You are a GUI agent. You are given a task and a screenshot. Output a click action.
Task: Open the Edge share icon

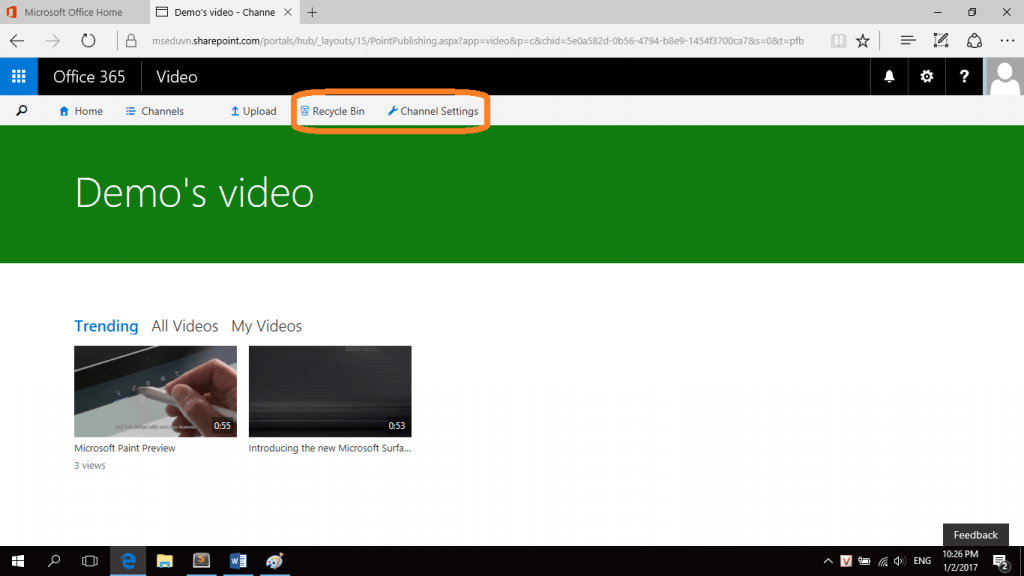(x=974, y=40)
